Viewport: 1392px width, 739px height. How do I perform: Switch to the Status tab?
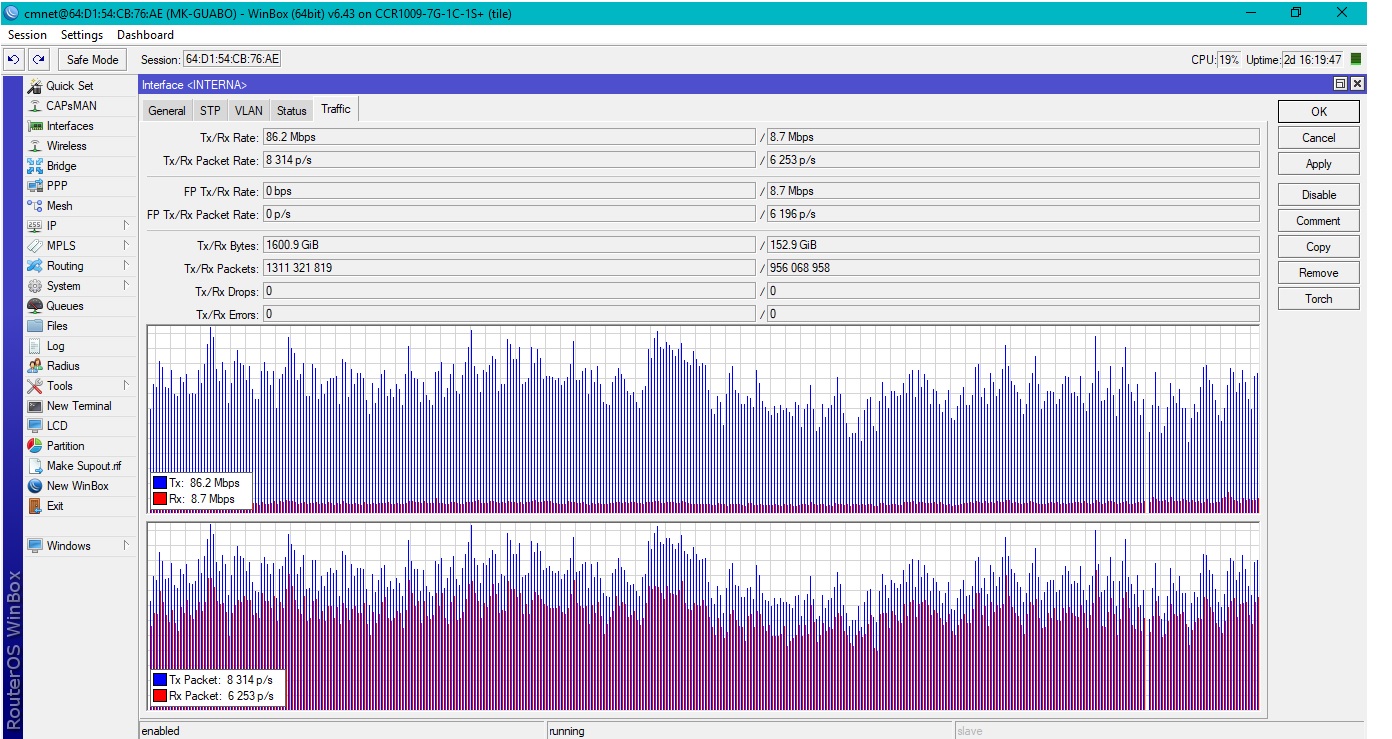pos(291,111)
